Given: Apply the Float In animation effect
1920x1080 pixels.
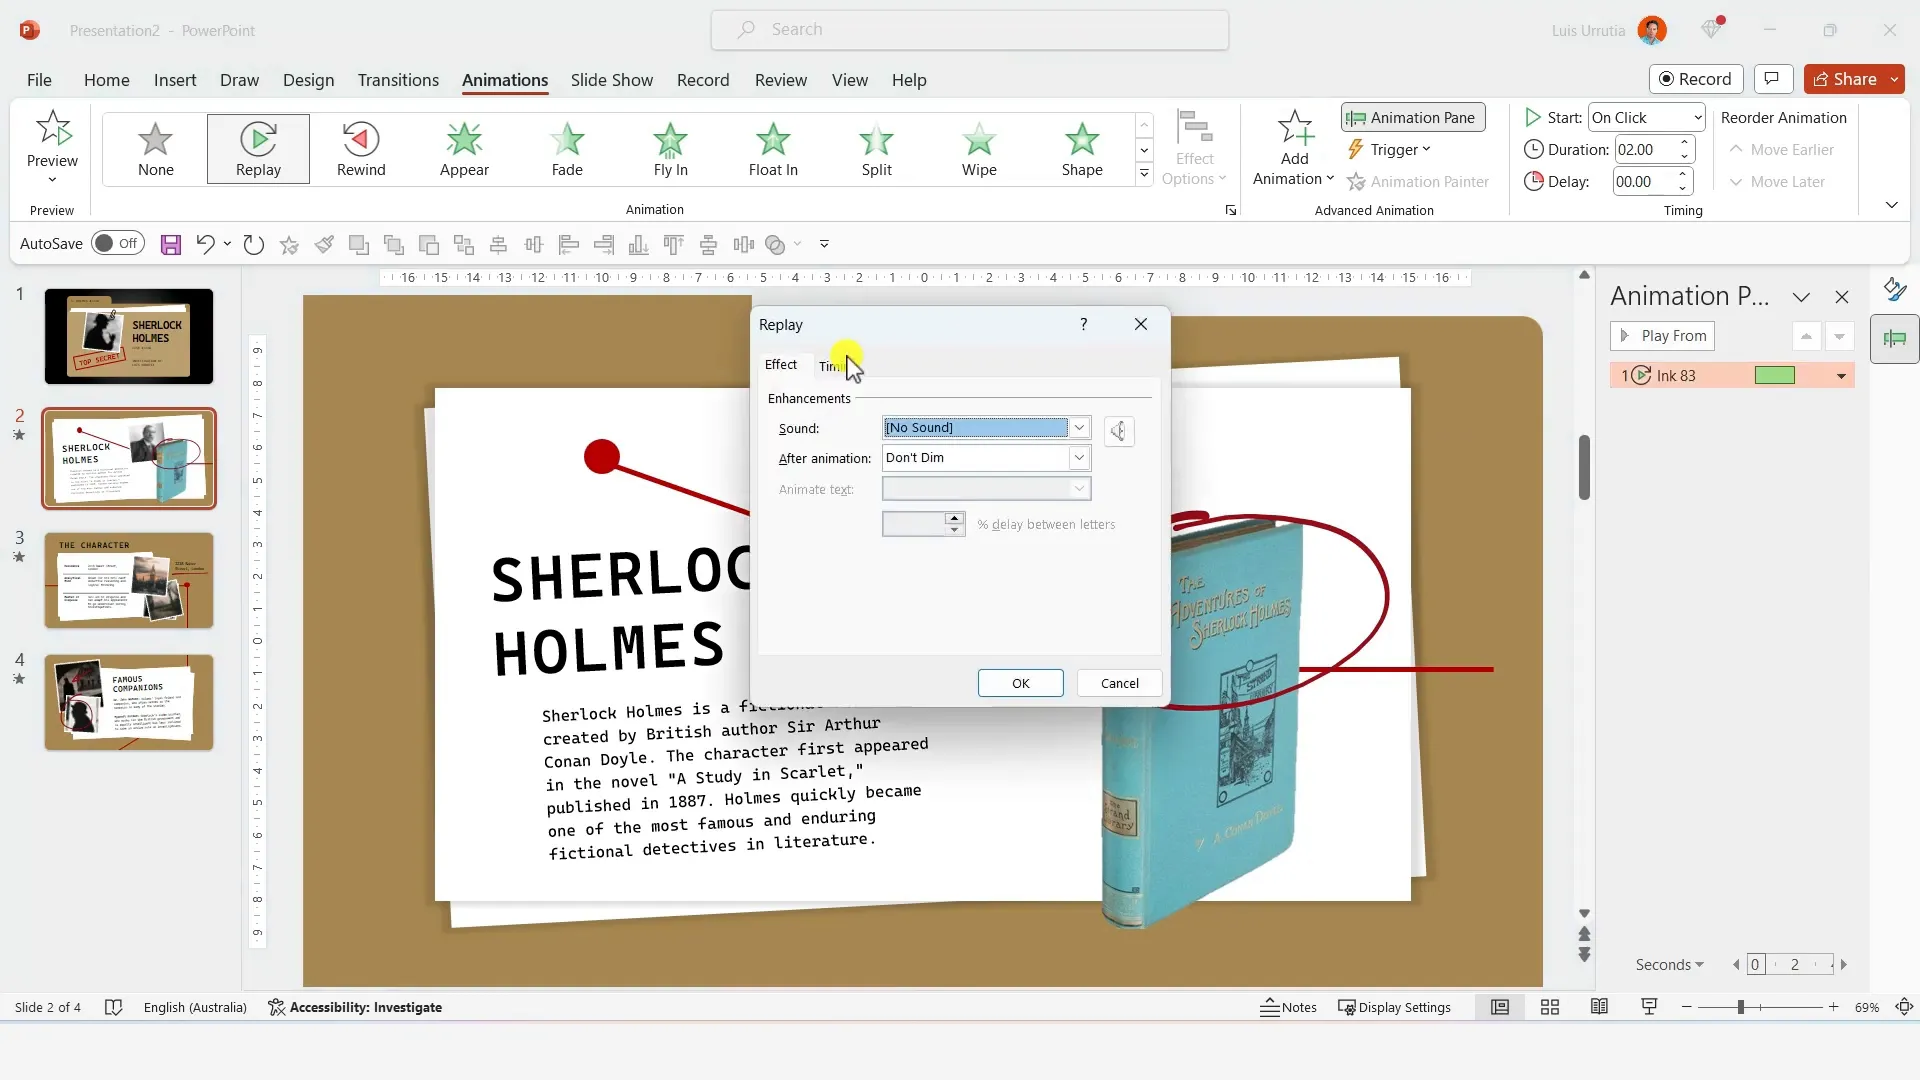Looking at the screenshot, I should [x=773, y=149].
